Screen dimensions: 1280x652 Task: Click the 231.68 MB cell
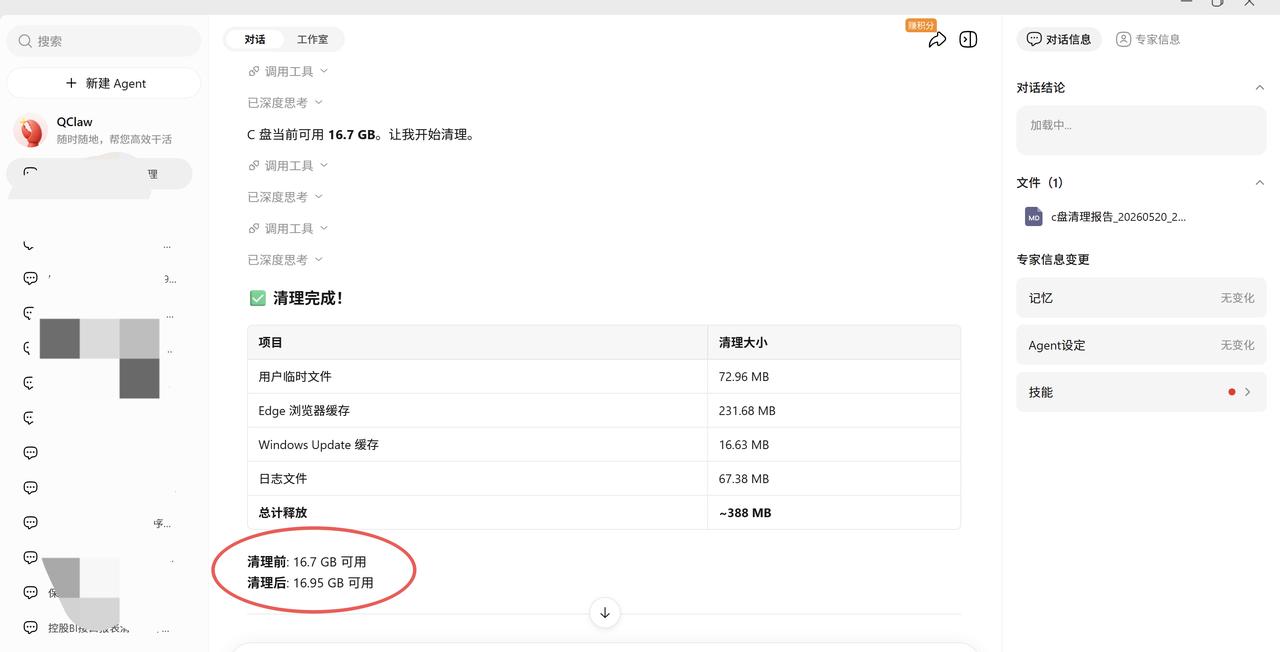834,411
